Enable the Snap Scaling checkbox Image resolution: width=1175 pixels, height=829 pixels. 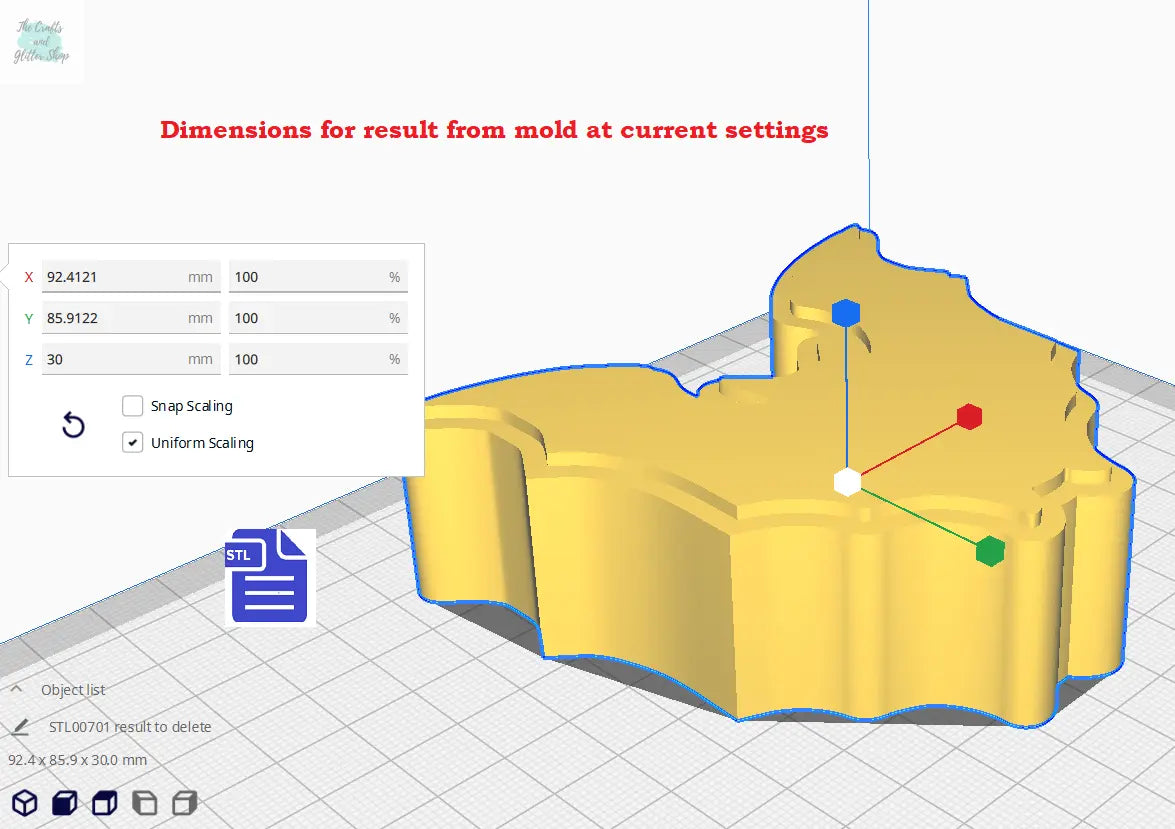(x=132, y=406)
